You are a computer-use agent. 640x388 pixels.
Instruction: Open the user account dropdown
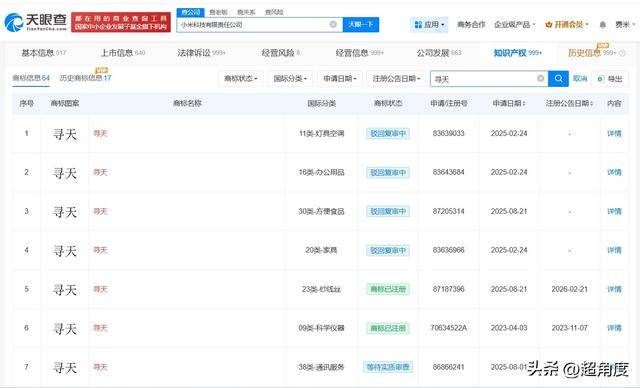pos(625,25)
